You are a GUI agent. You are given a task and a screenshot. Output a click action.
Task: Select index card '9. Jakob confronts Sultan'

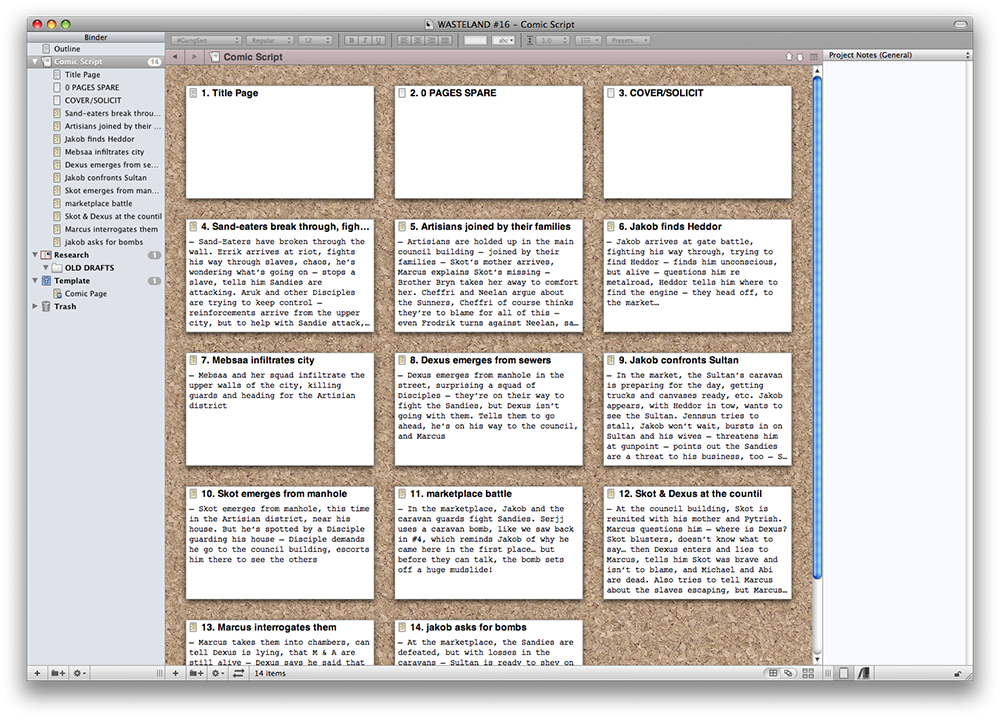(697, 409)
